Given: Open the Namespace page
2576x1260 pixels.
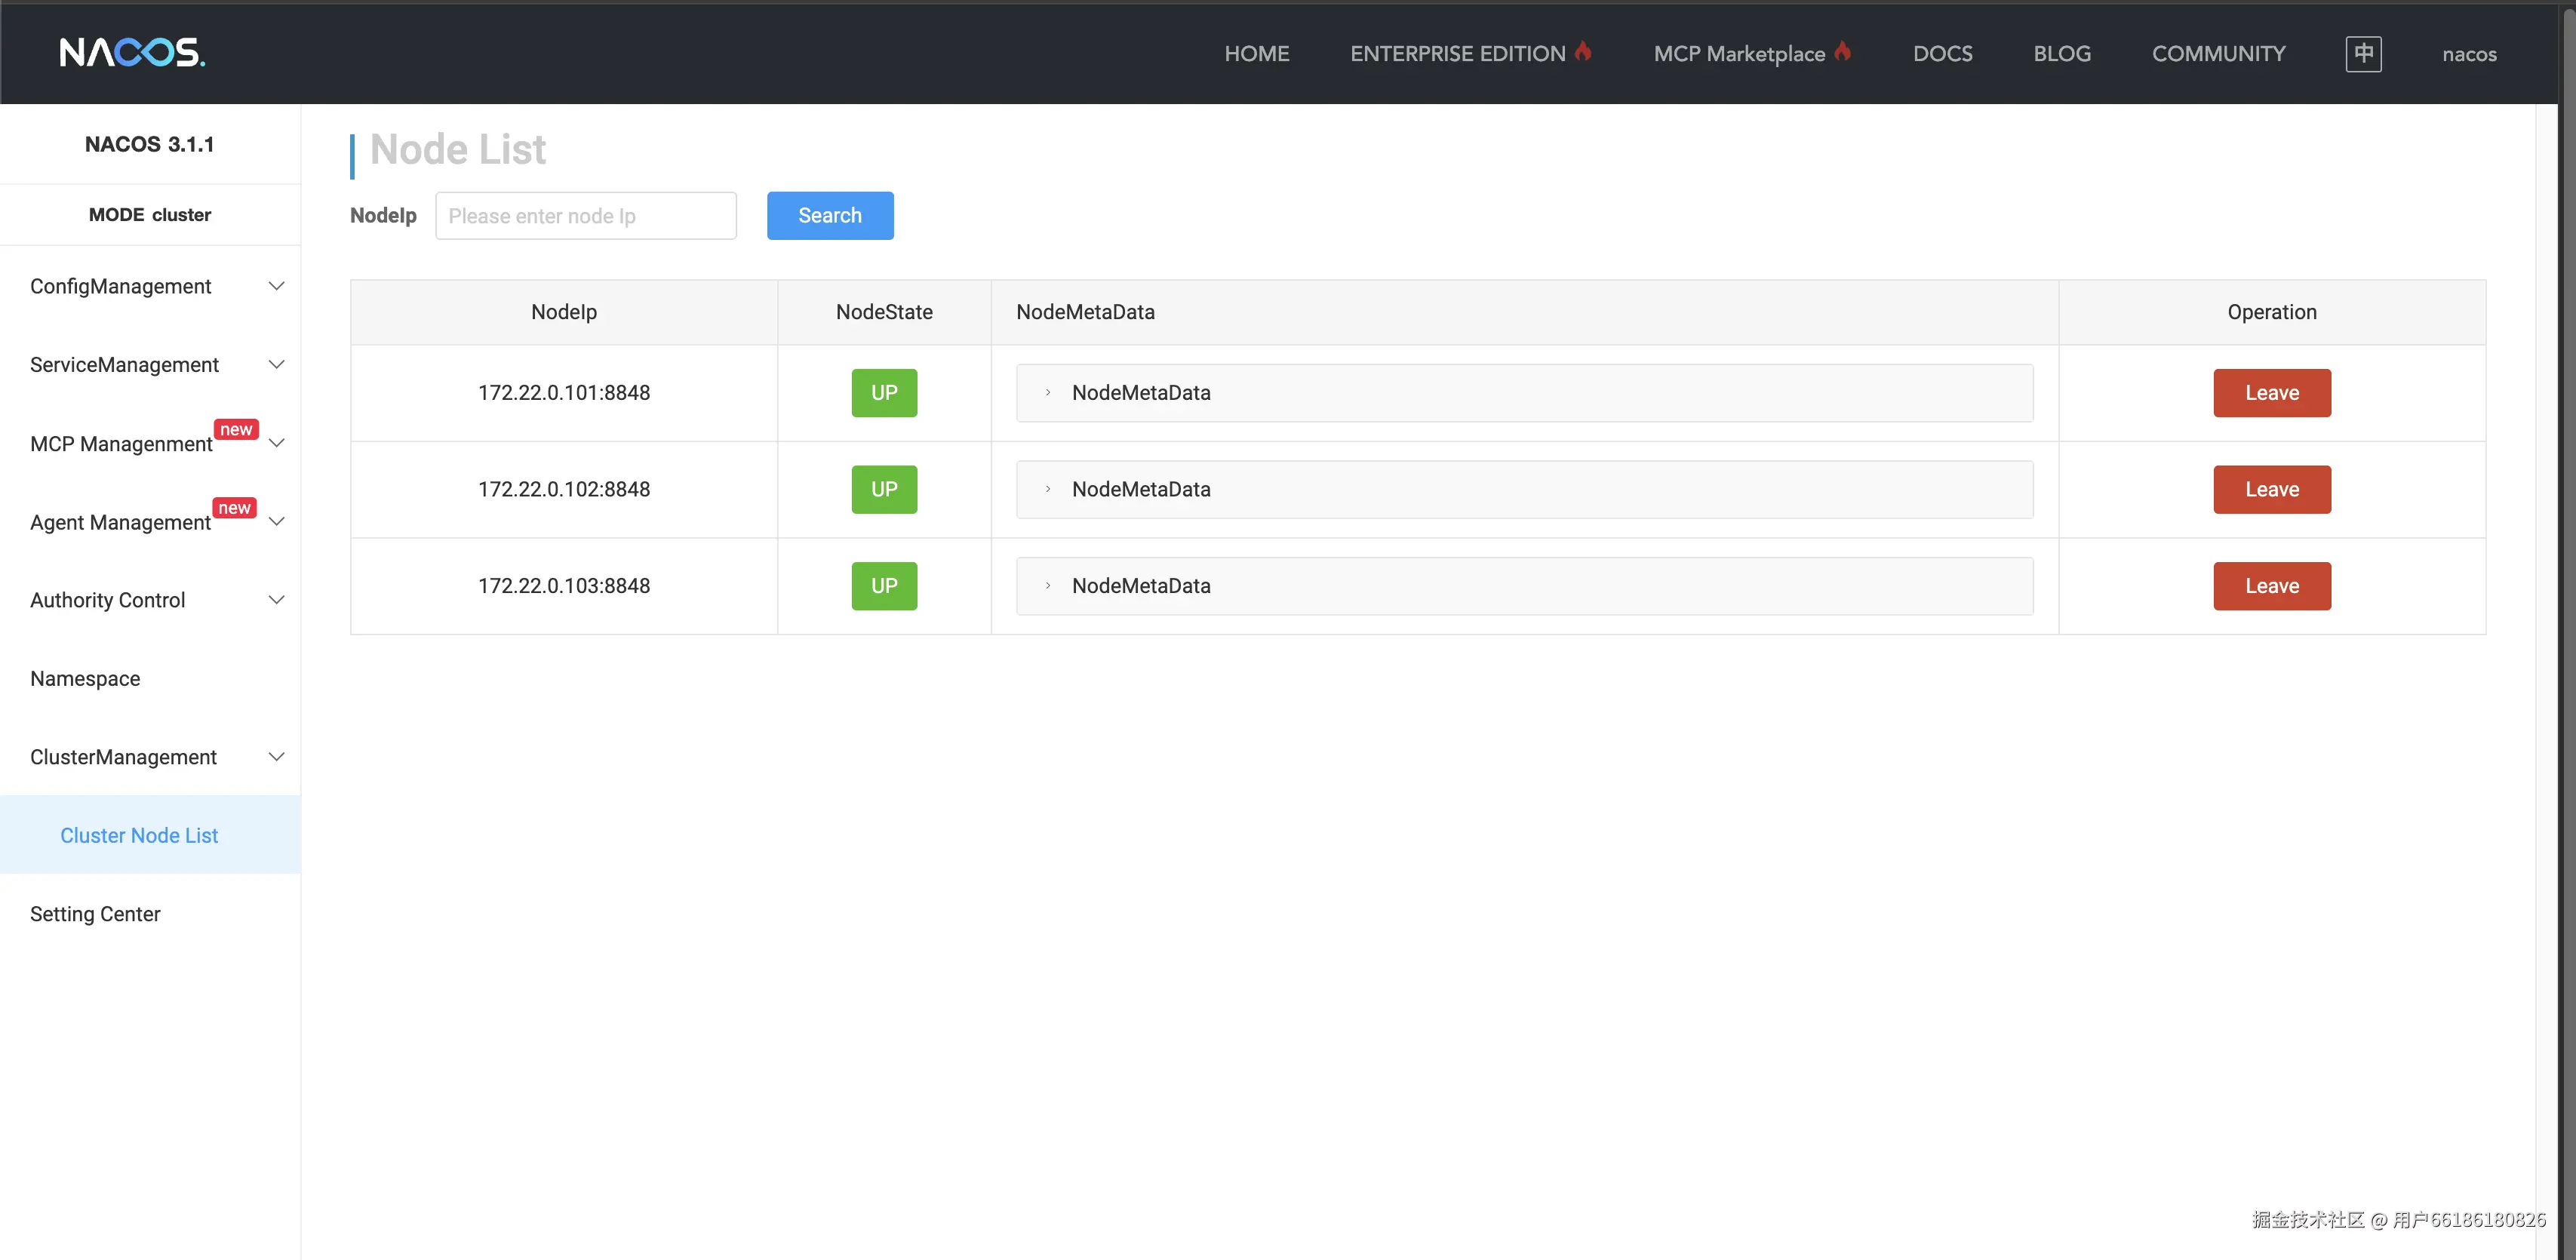Looking at the screenshot, I should (86, 679).
